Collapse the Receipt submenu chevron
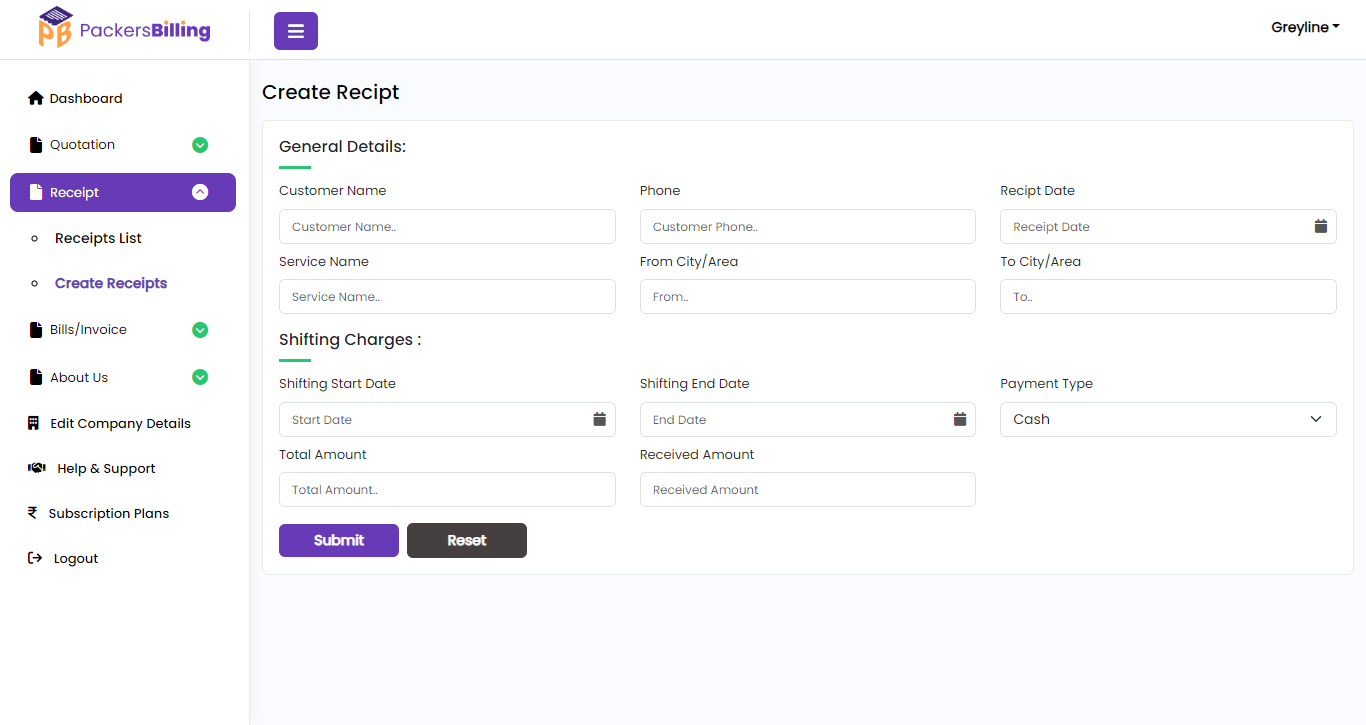1366x725 pixels. [x=200, y=192]
